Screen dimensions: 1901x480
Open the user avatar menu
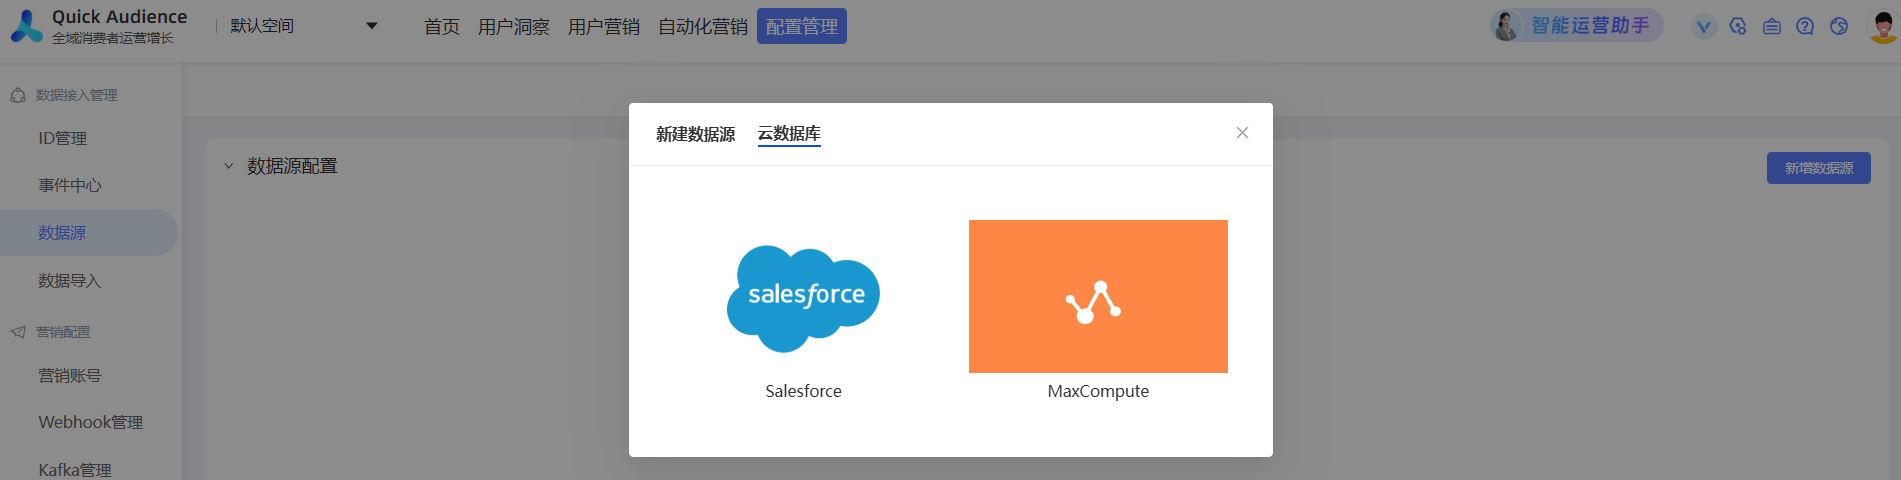(1883, 27)
